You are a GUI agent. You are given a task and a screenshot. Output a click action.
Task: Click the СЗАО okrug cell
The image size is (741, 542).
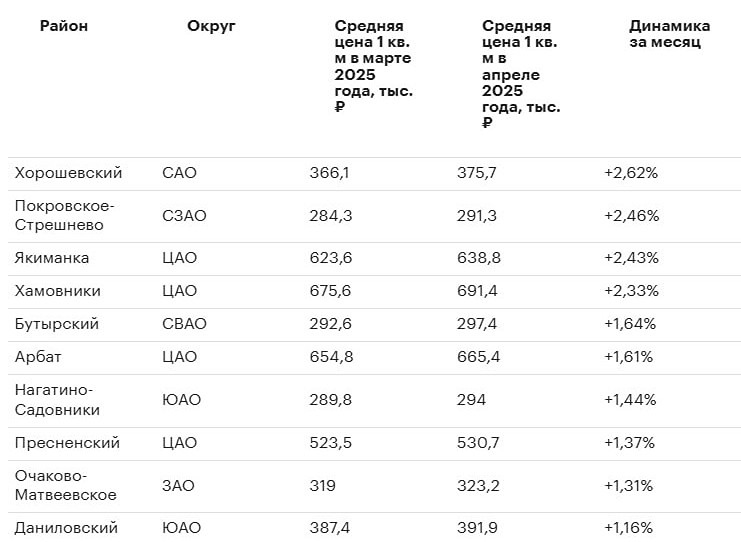click(184, 215)
